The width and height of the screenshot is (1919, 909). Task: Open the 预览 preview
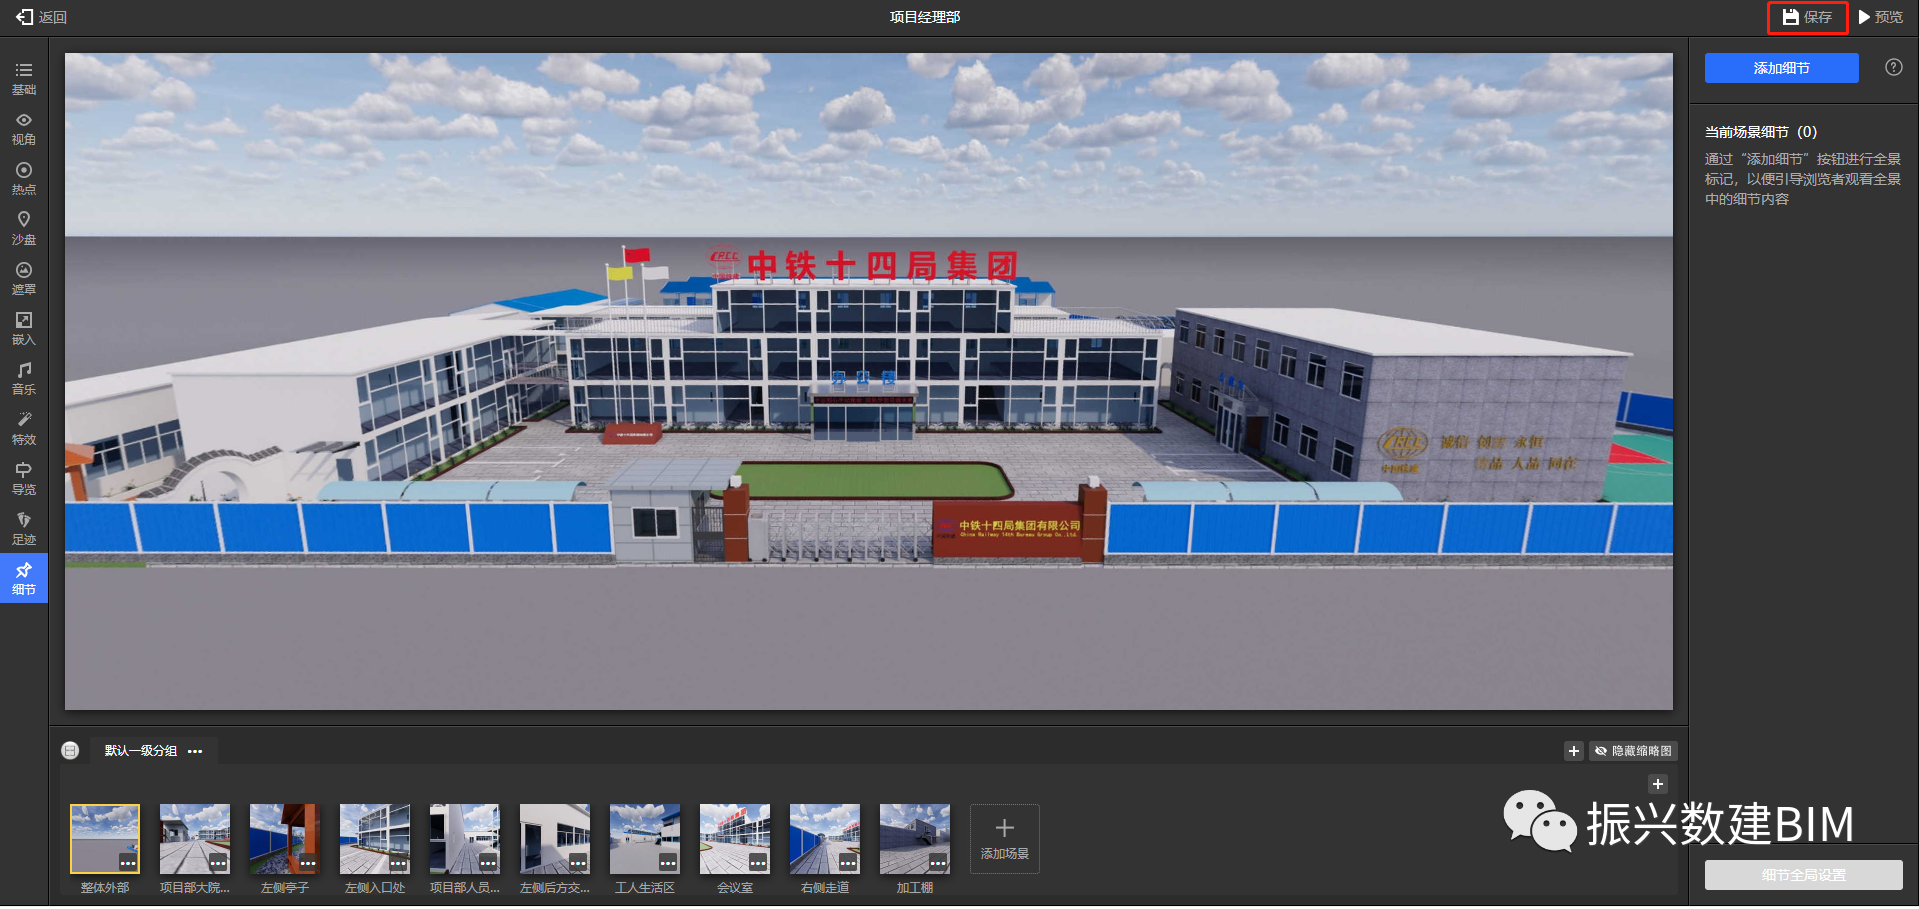(1880, 17)
